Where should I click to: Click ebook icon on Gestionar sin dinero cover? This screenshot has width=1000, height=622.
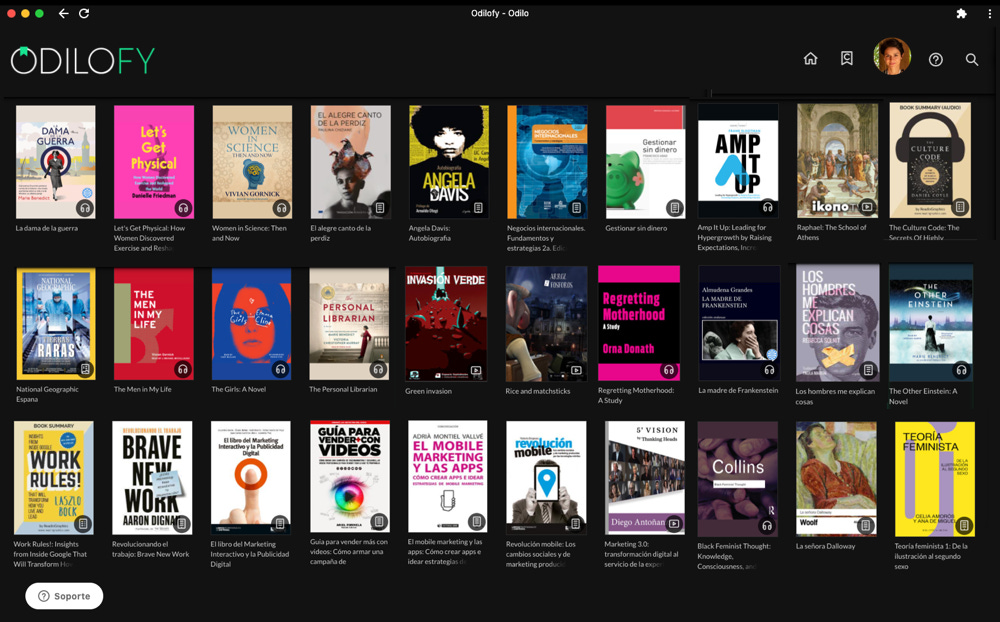675,208
